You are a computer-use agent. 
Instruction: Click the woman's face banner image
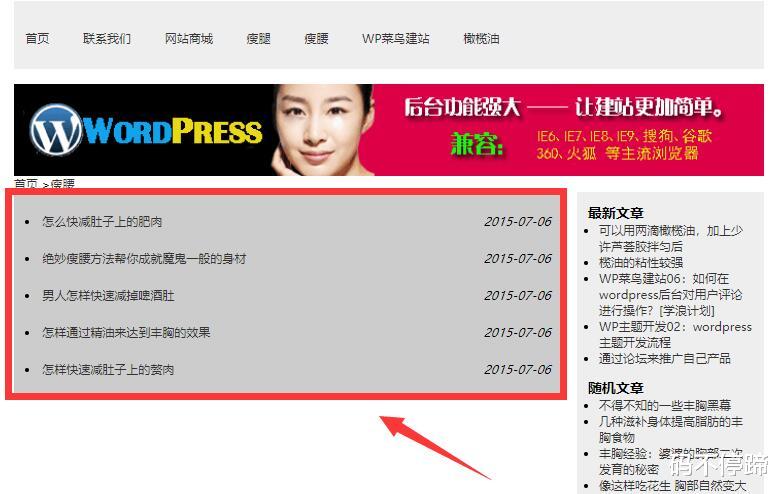321,130
